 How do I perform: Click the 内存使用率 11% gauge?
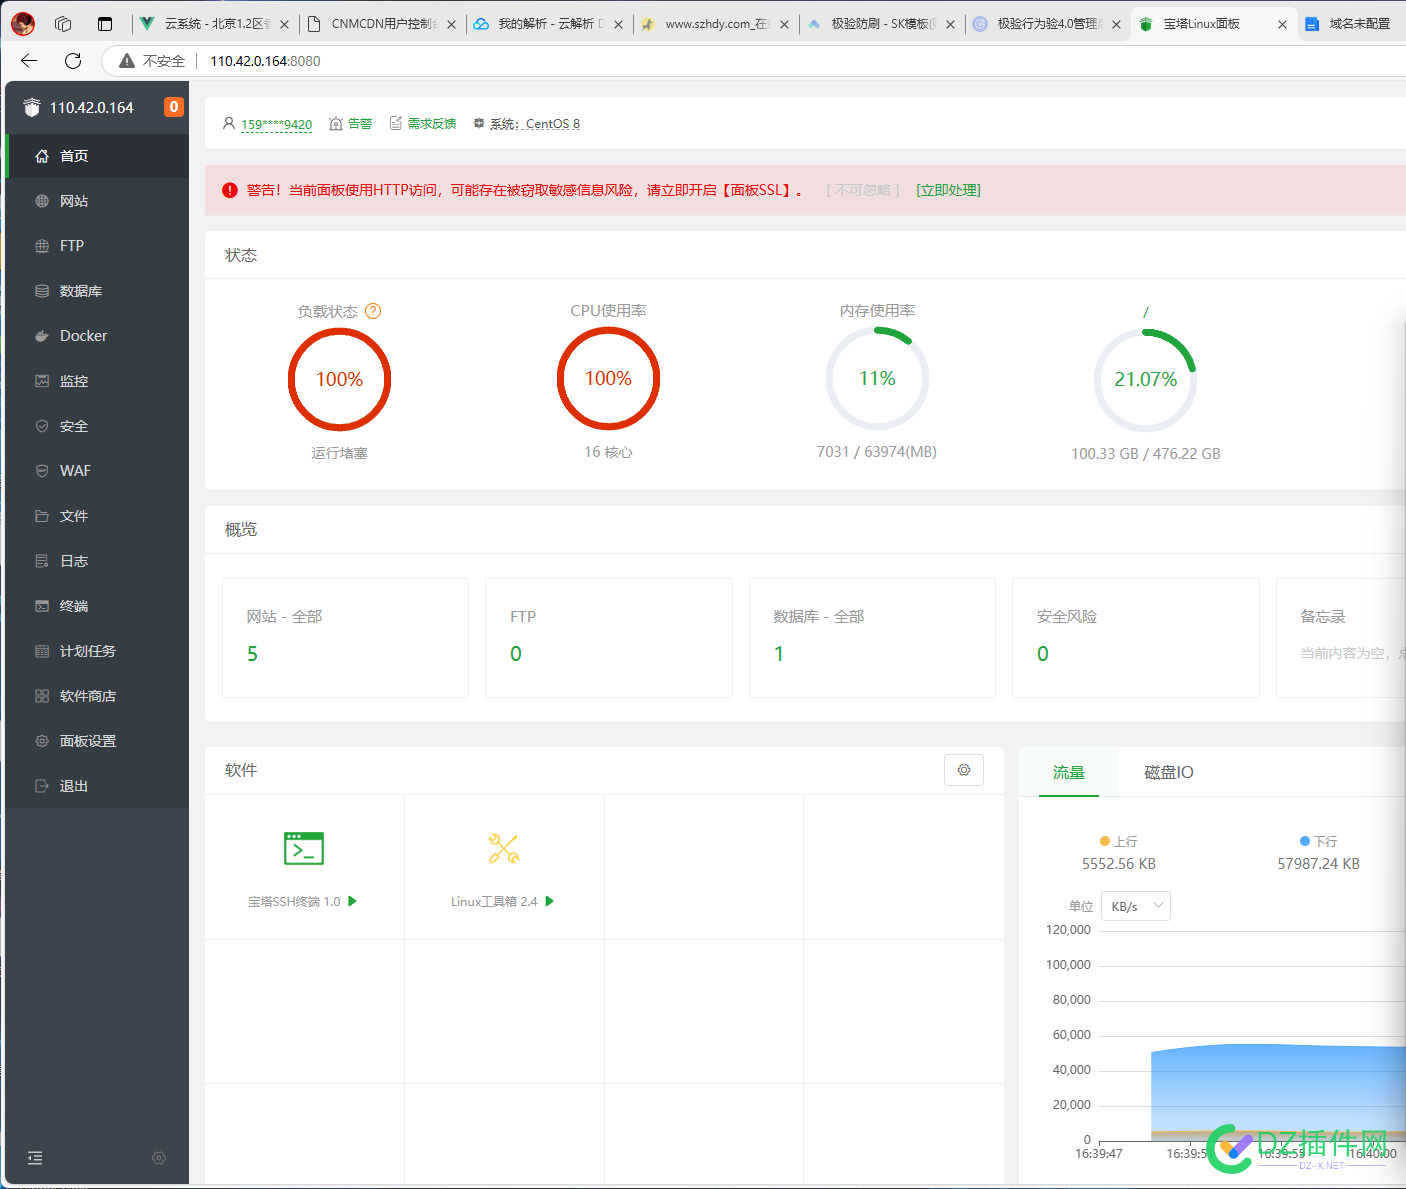877,378
